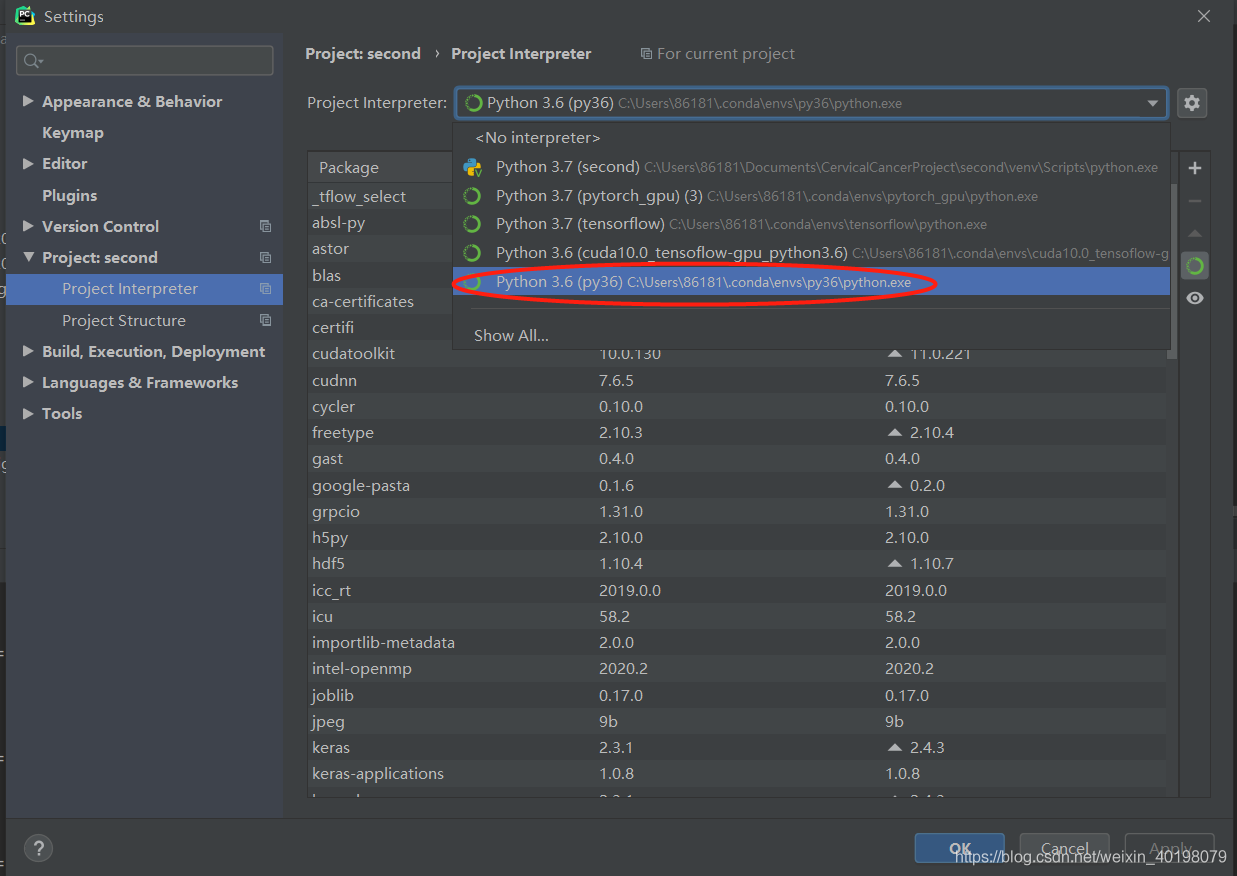This screenshot has width=1237, height=876.
Task: Open Plugins settings page
Action: click(69, 195)
